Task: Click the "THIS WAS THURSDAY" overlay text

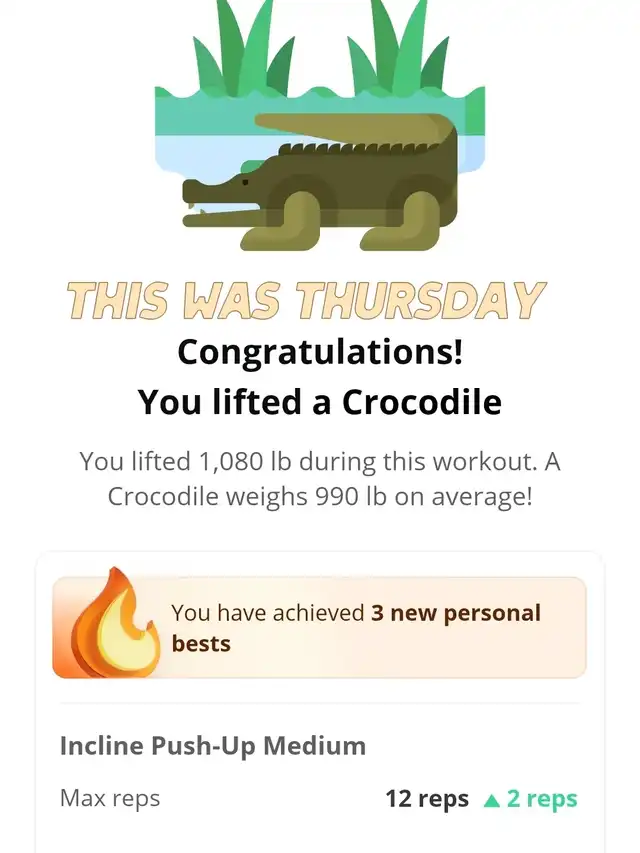Action: (306, 300)
